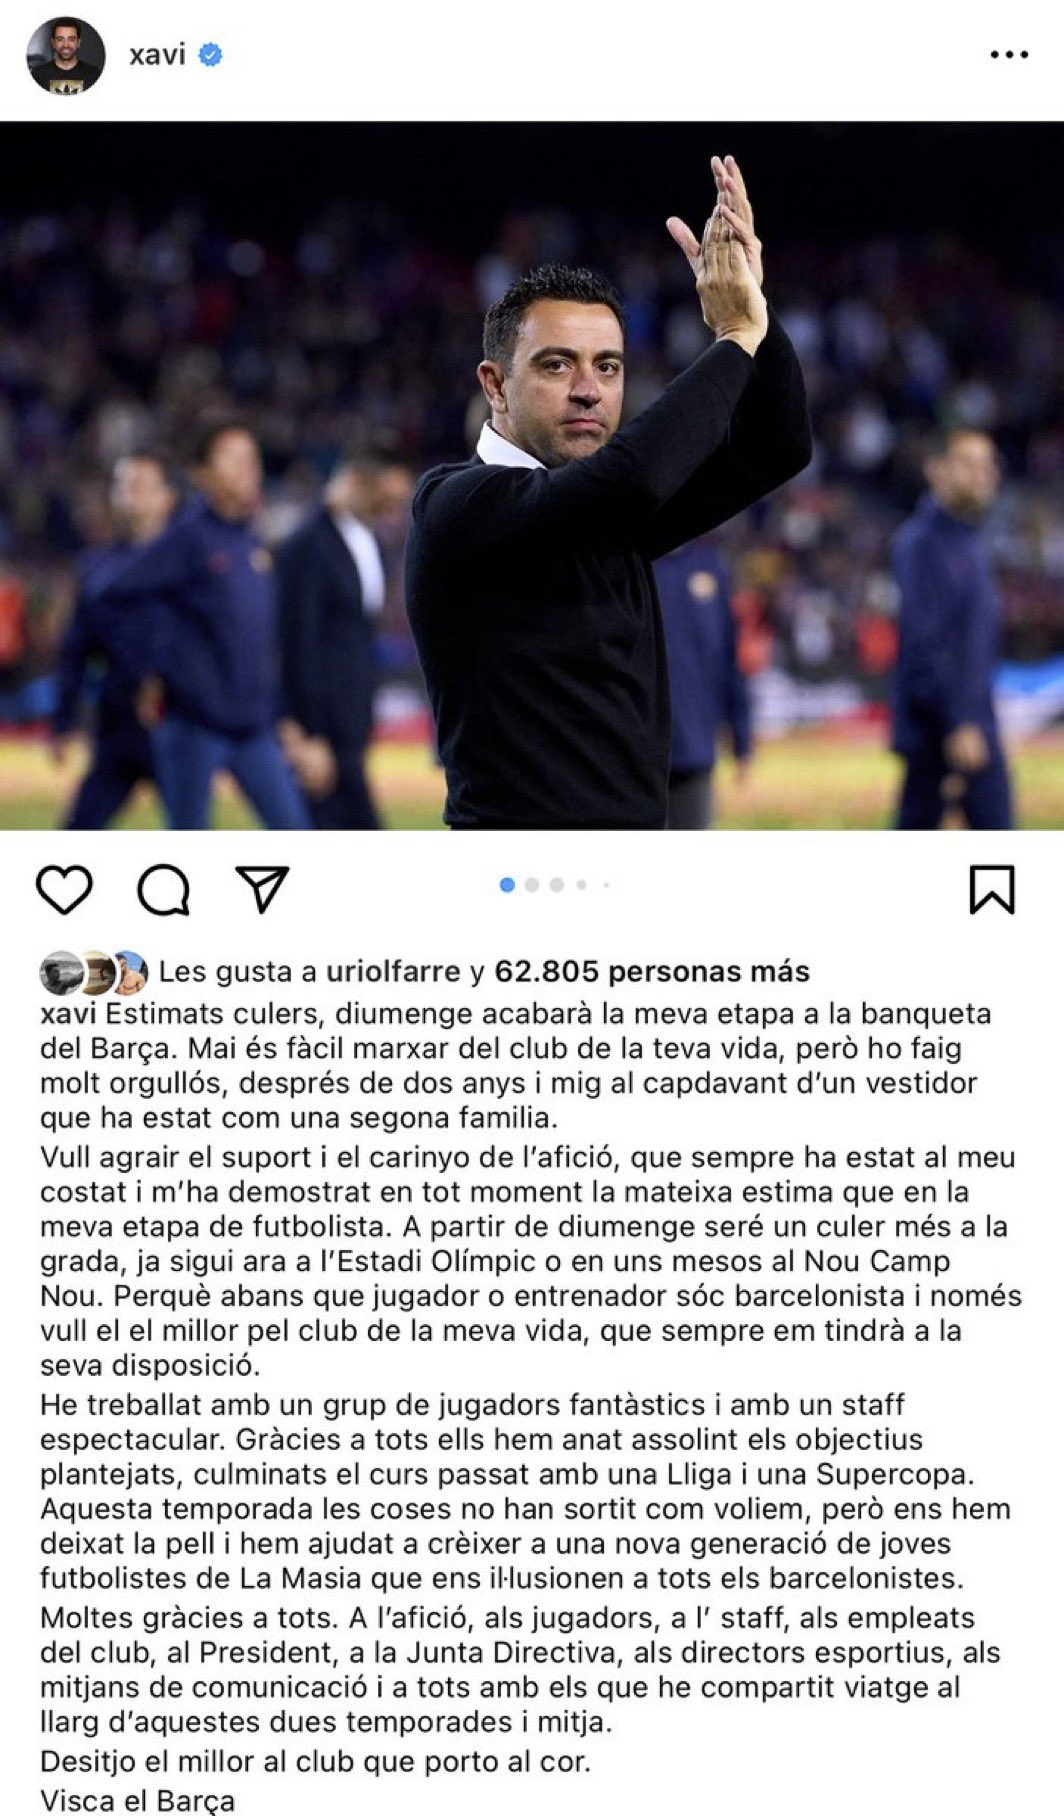Click the xavi username in the header

pos(157,54)
